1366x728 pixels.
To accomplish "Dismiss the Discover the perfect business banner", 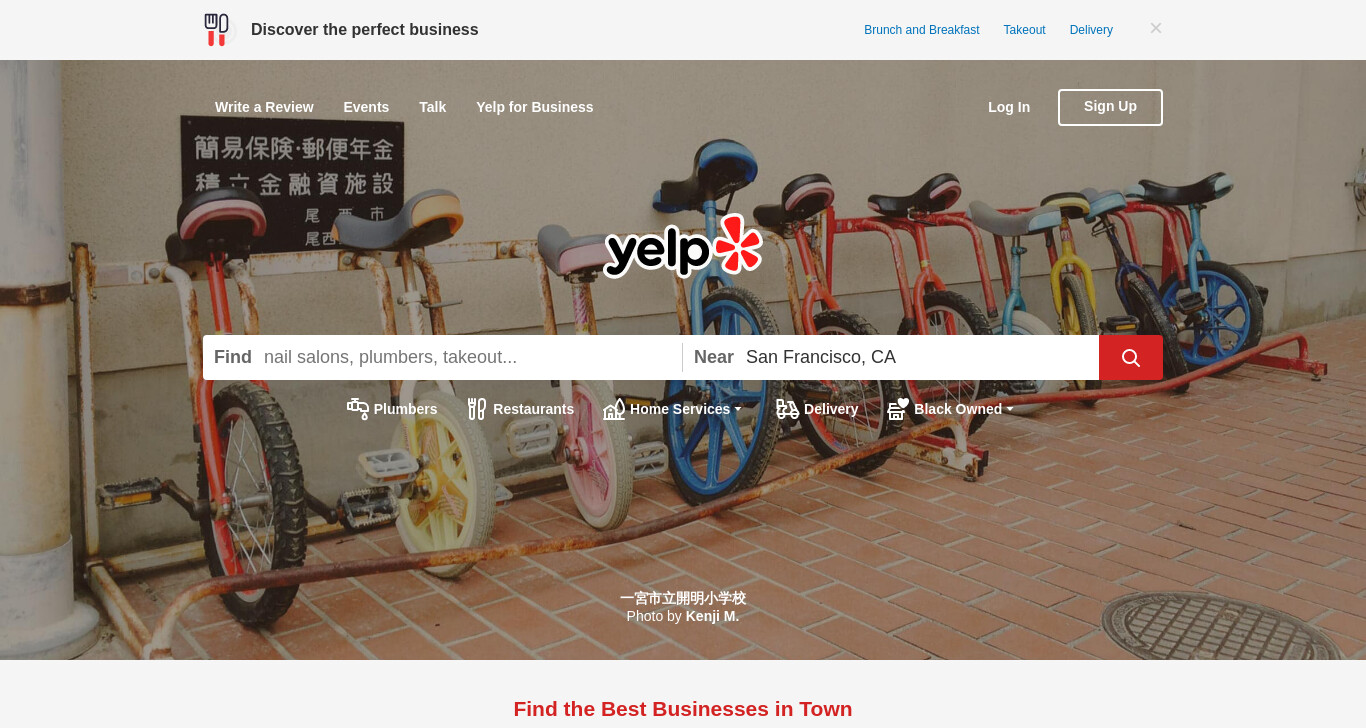I will 1156,29.
